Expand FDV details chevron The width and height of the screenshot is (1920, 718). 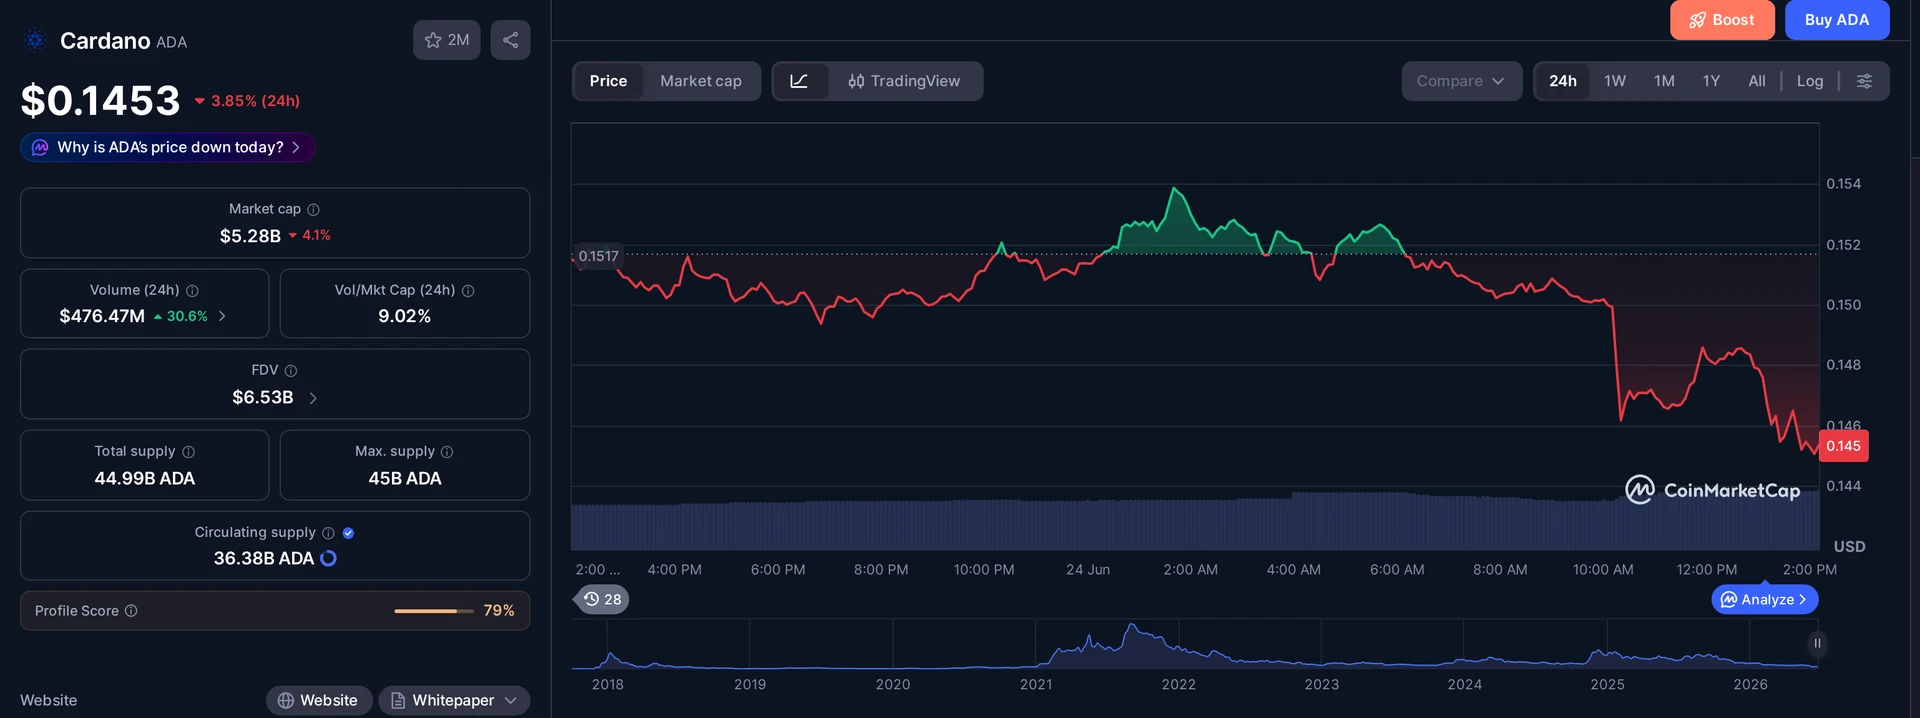pos(313,398)
